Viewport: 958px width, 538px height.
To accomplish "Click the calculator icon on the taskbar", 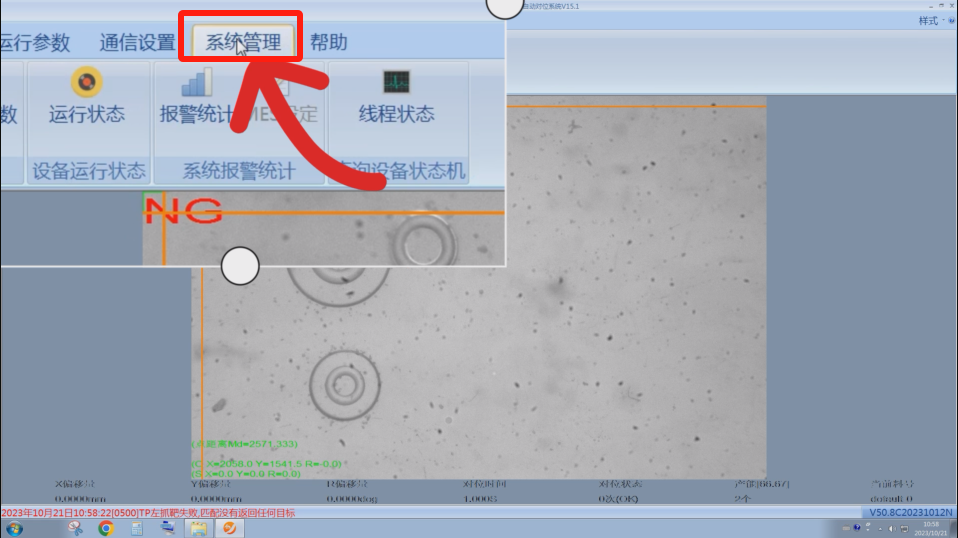I will (137, 528).
